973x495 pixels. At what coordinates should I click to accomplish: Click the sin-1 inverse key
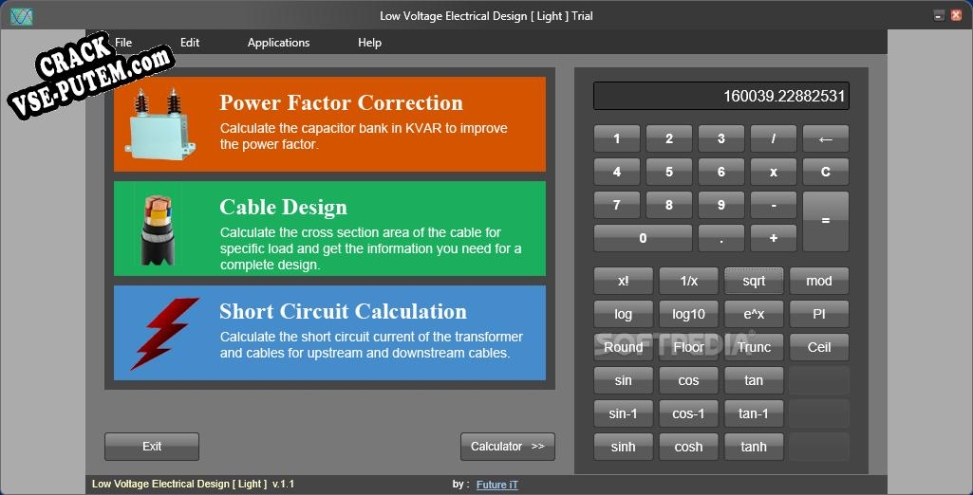tap(623, 414)
